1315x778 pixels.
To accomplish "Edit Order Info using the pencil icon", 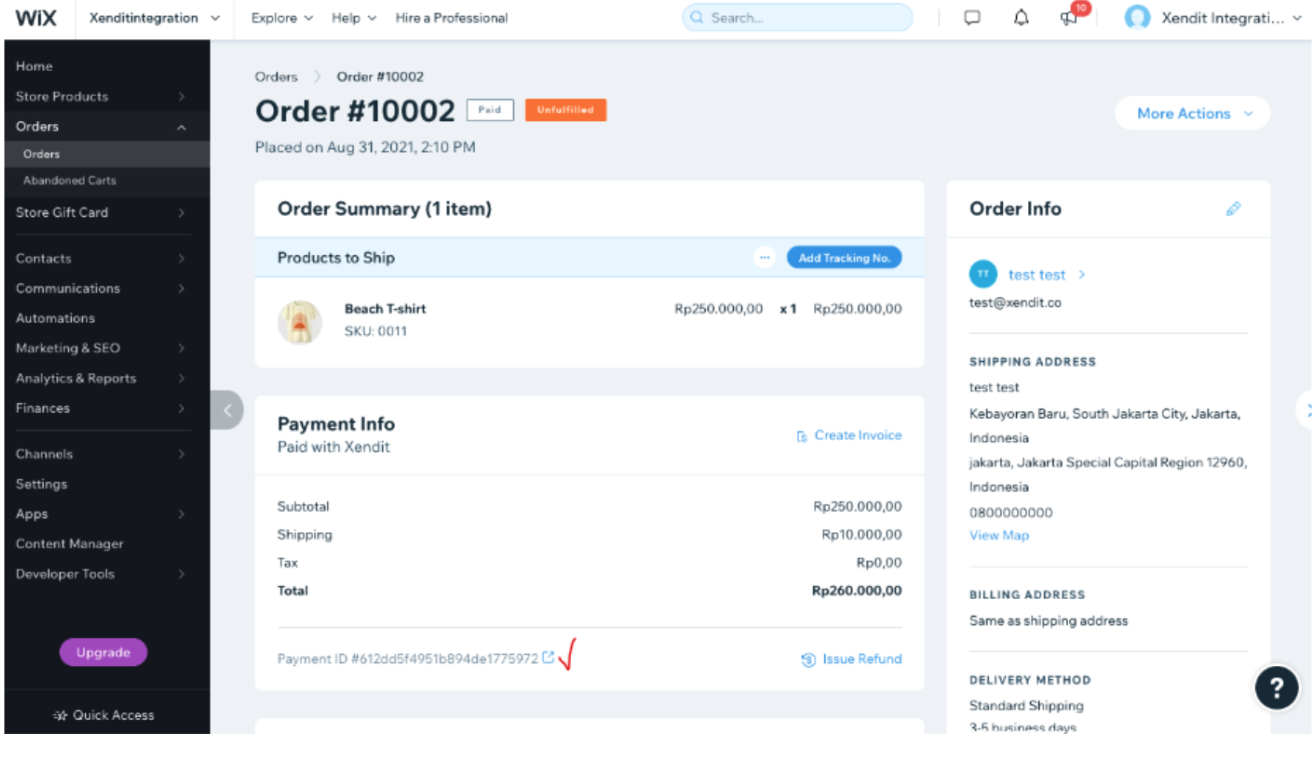I will (x=1233, y=208).
